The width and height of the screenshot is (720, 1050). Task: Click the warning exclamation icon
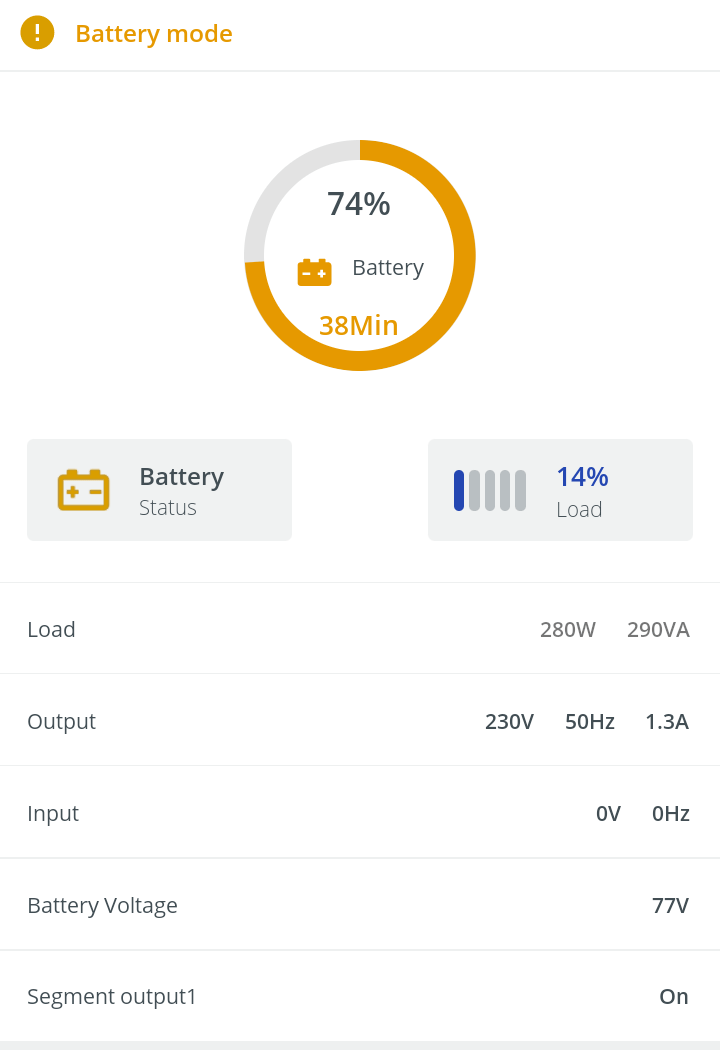coord(37,33)
